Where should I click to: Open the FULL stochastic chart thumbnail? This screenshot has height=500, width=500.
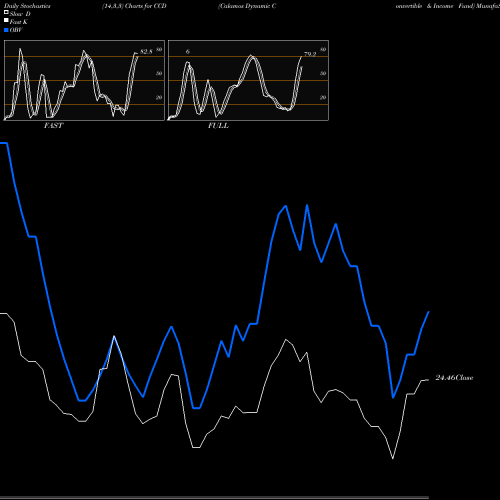point(248,80)
